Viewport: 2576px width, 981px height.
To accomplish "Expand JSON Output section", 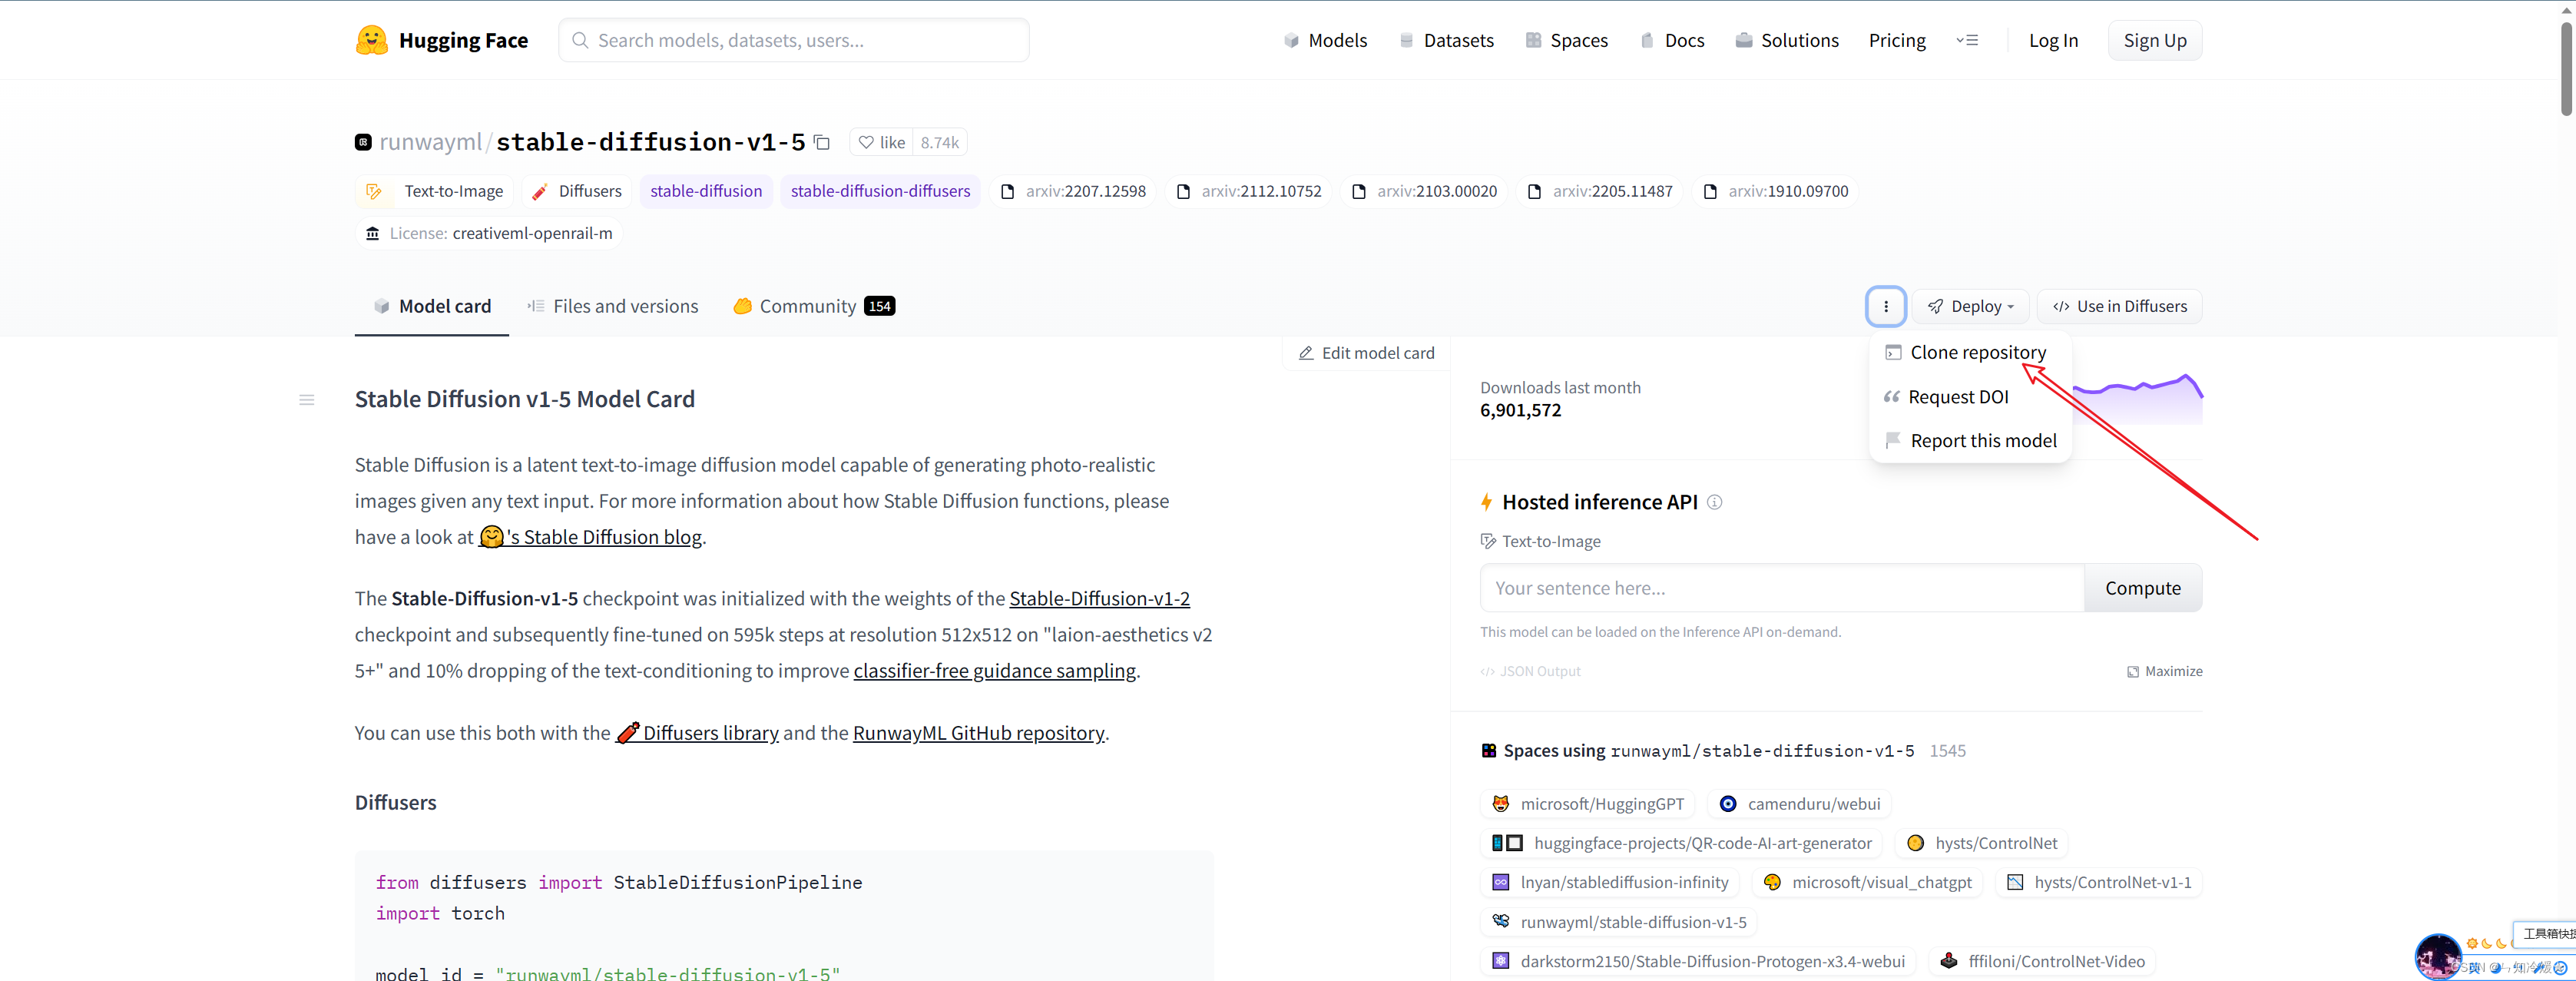I will 1530,671.
